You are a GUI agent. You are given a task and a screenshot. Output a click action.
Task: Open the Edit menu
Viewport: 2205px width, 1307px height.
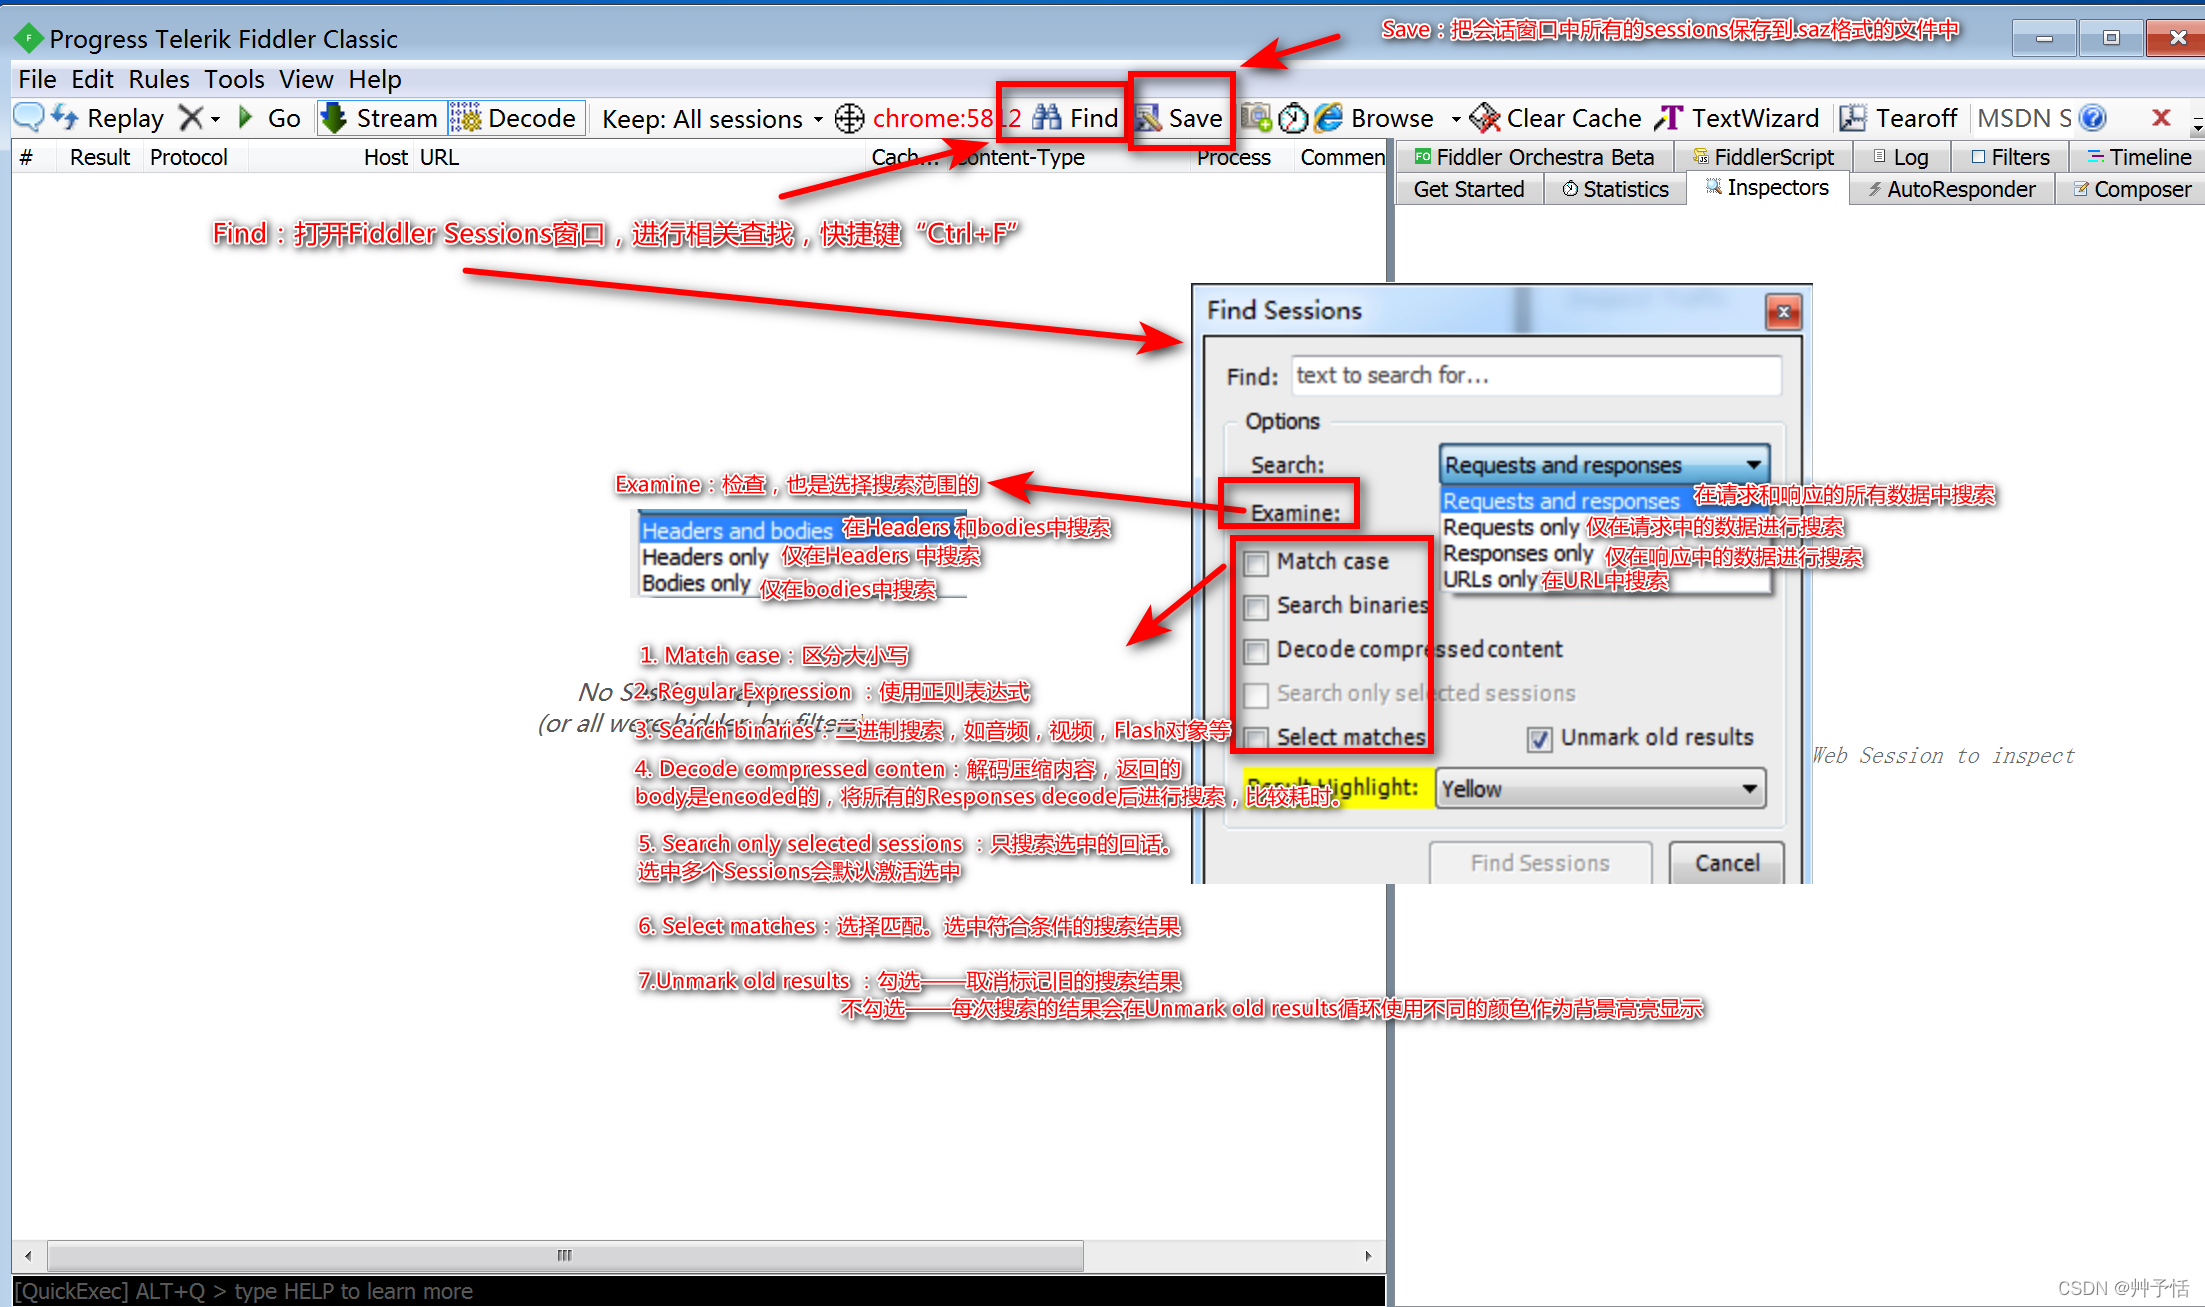pos(92,79)
